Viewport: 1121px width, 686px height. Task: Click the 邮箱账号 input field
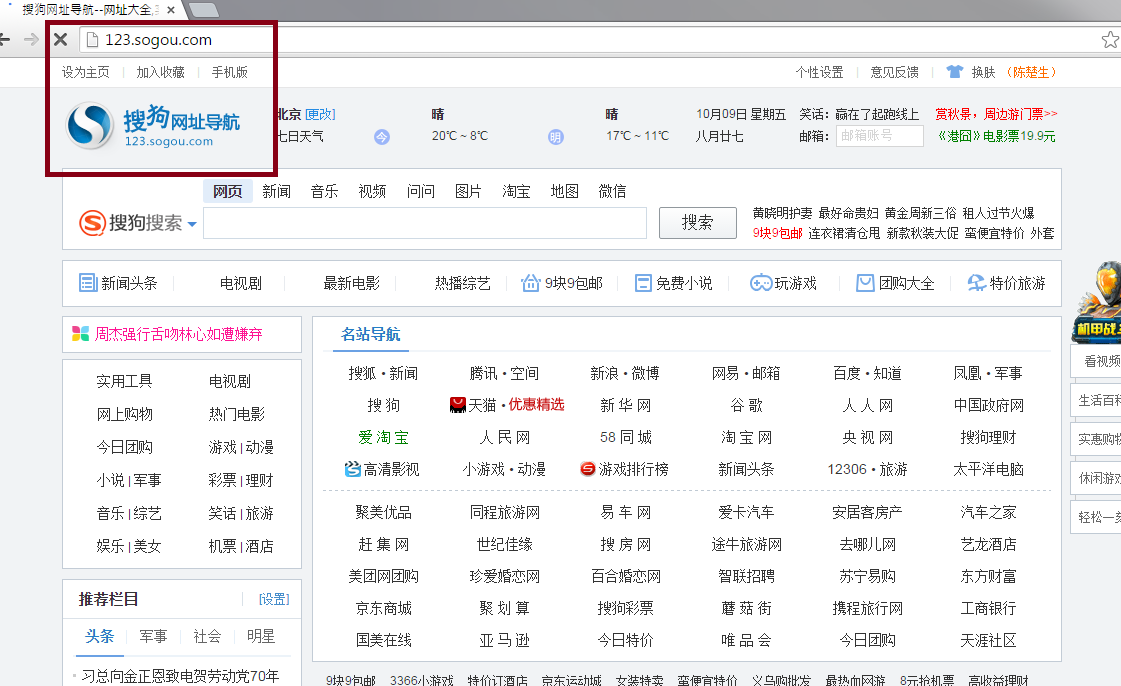879,136
